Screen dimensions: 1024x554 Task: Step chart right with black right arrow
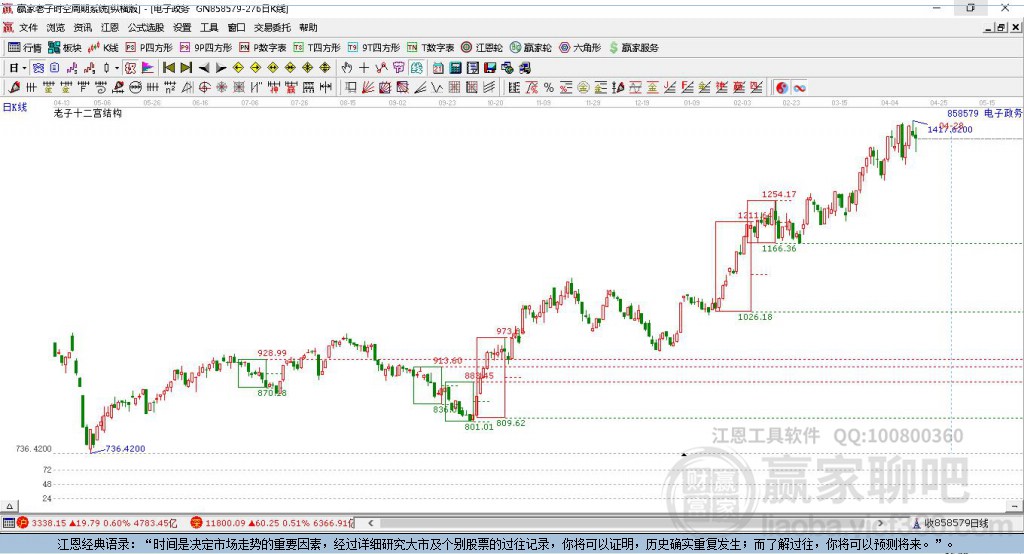[x=221, y=68]
